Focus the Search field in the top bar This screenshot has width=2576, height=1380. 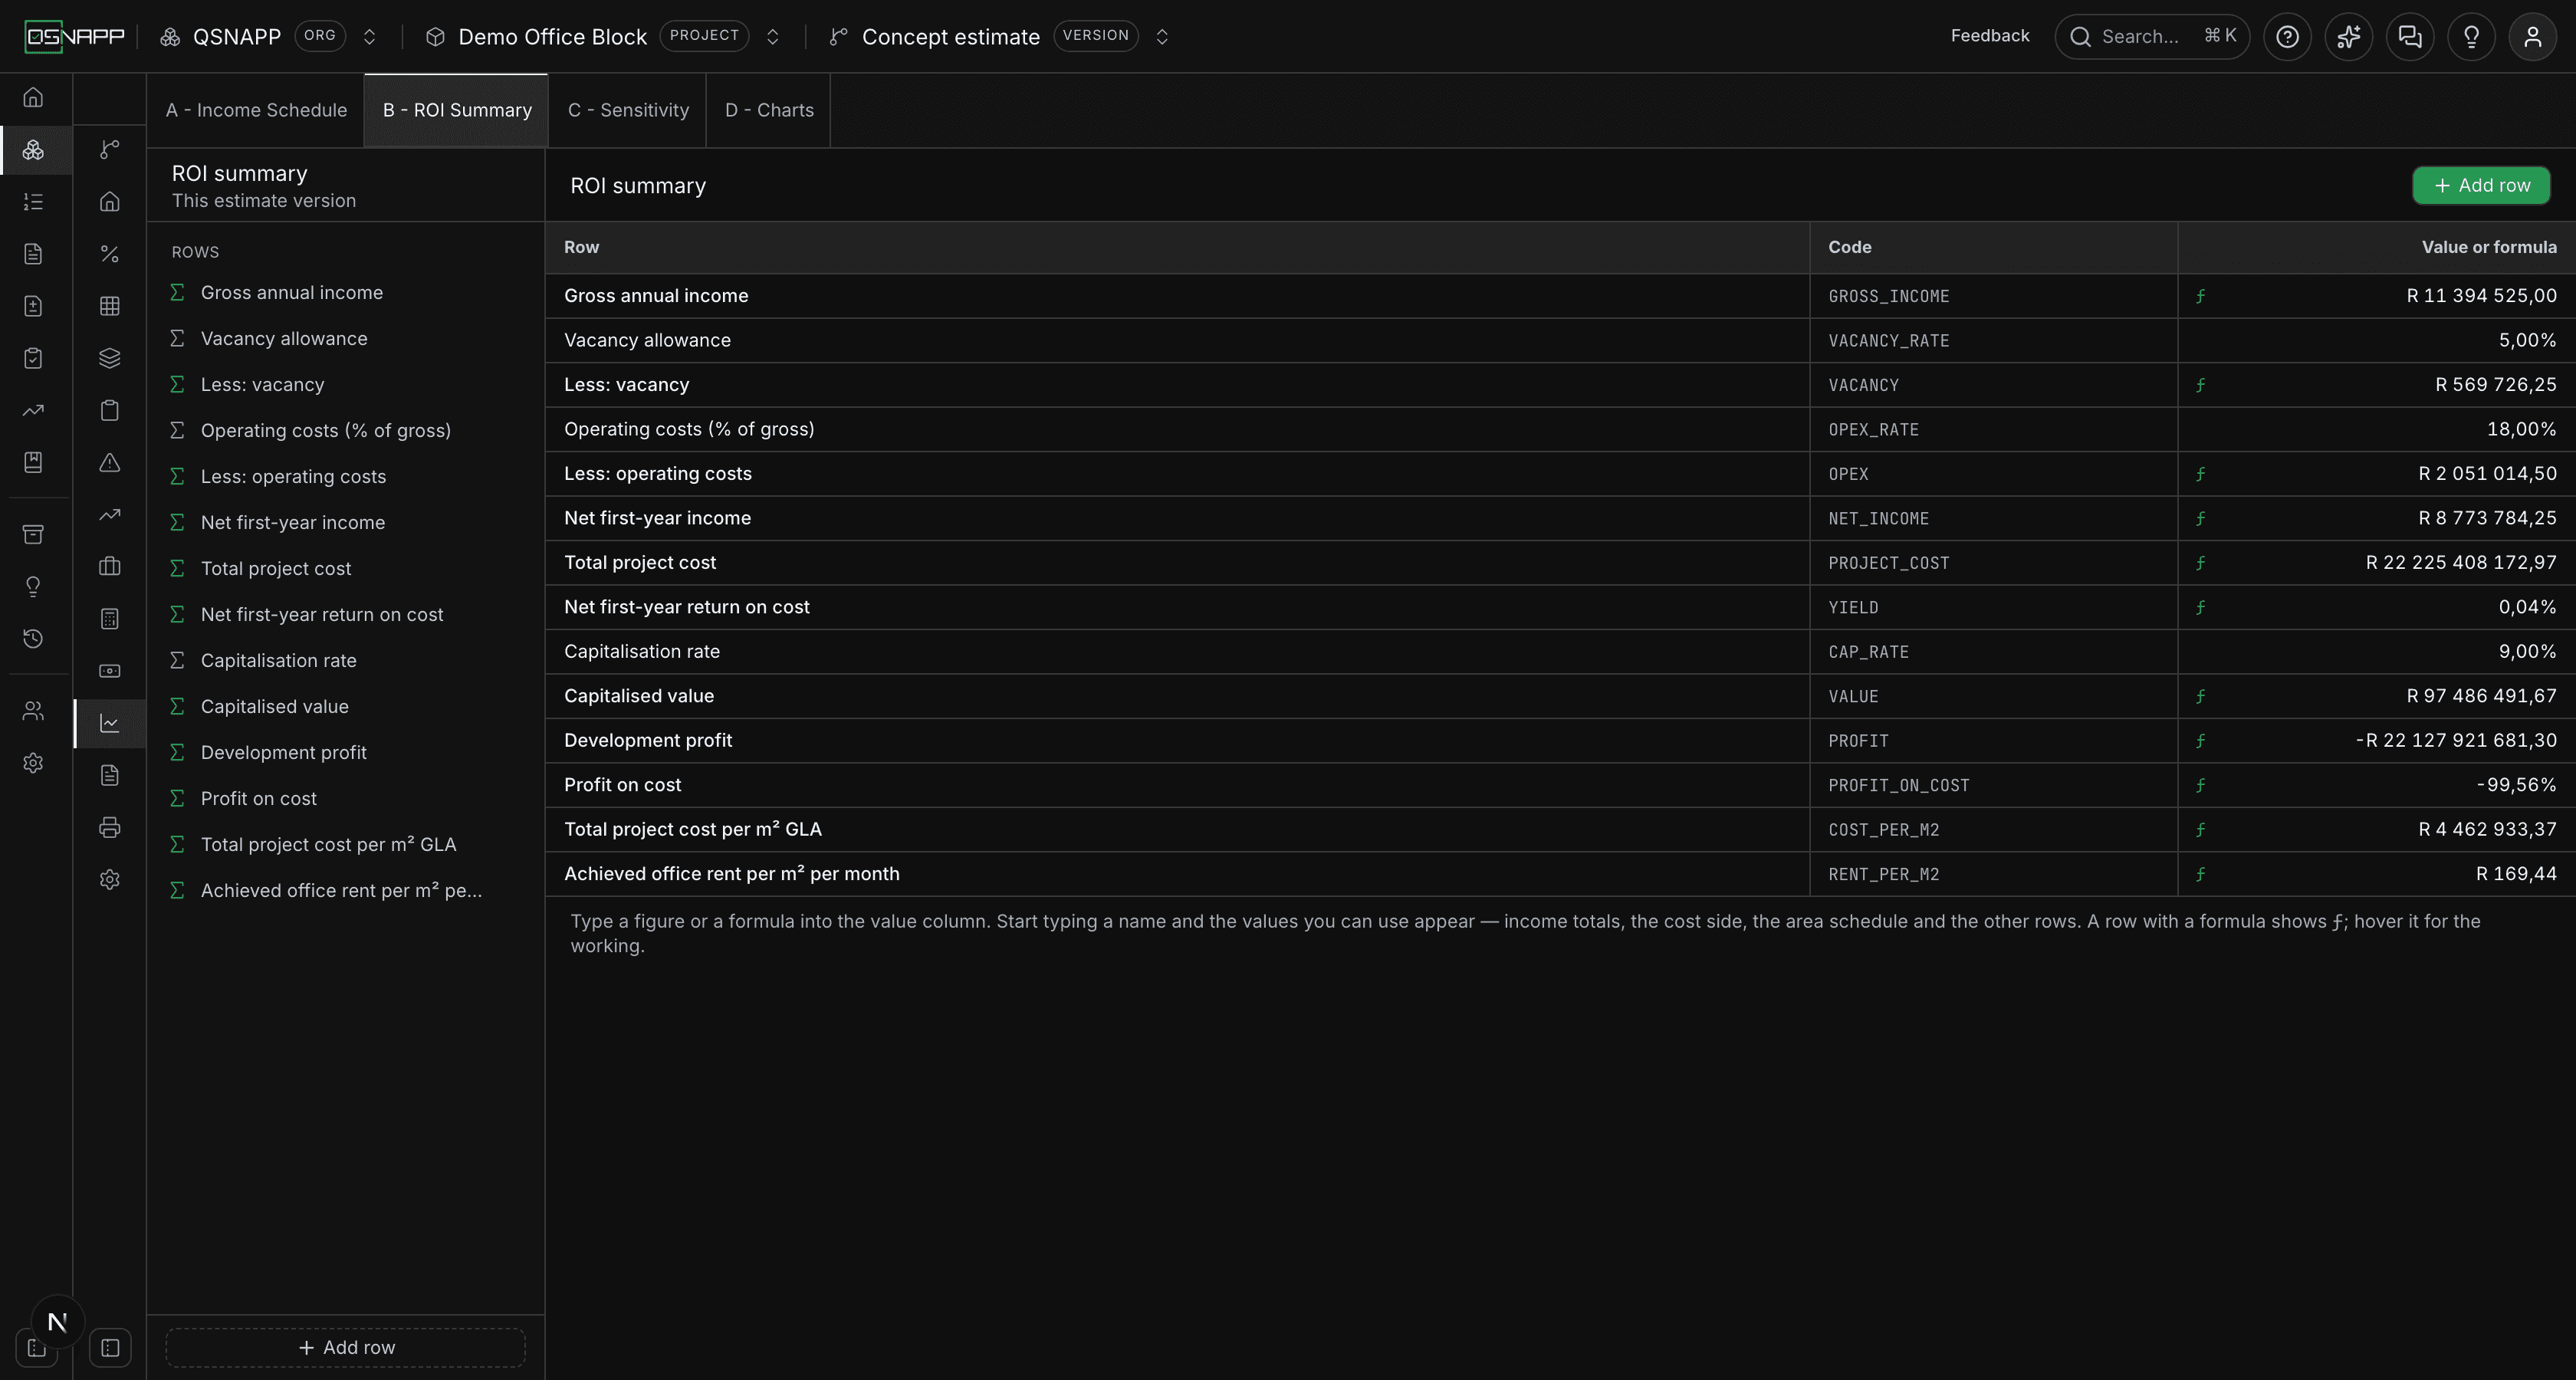pyautogui.click(x=2152, y=37)
